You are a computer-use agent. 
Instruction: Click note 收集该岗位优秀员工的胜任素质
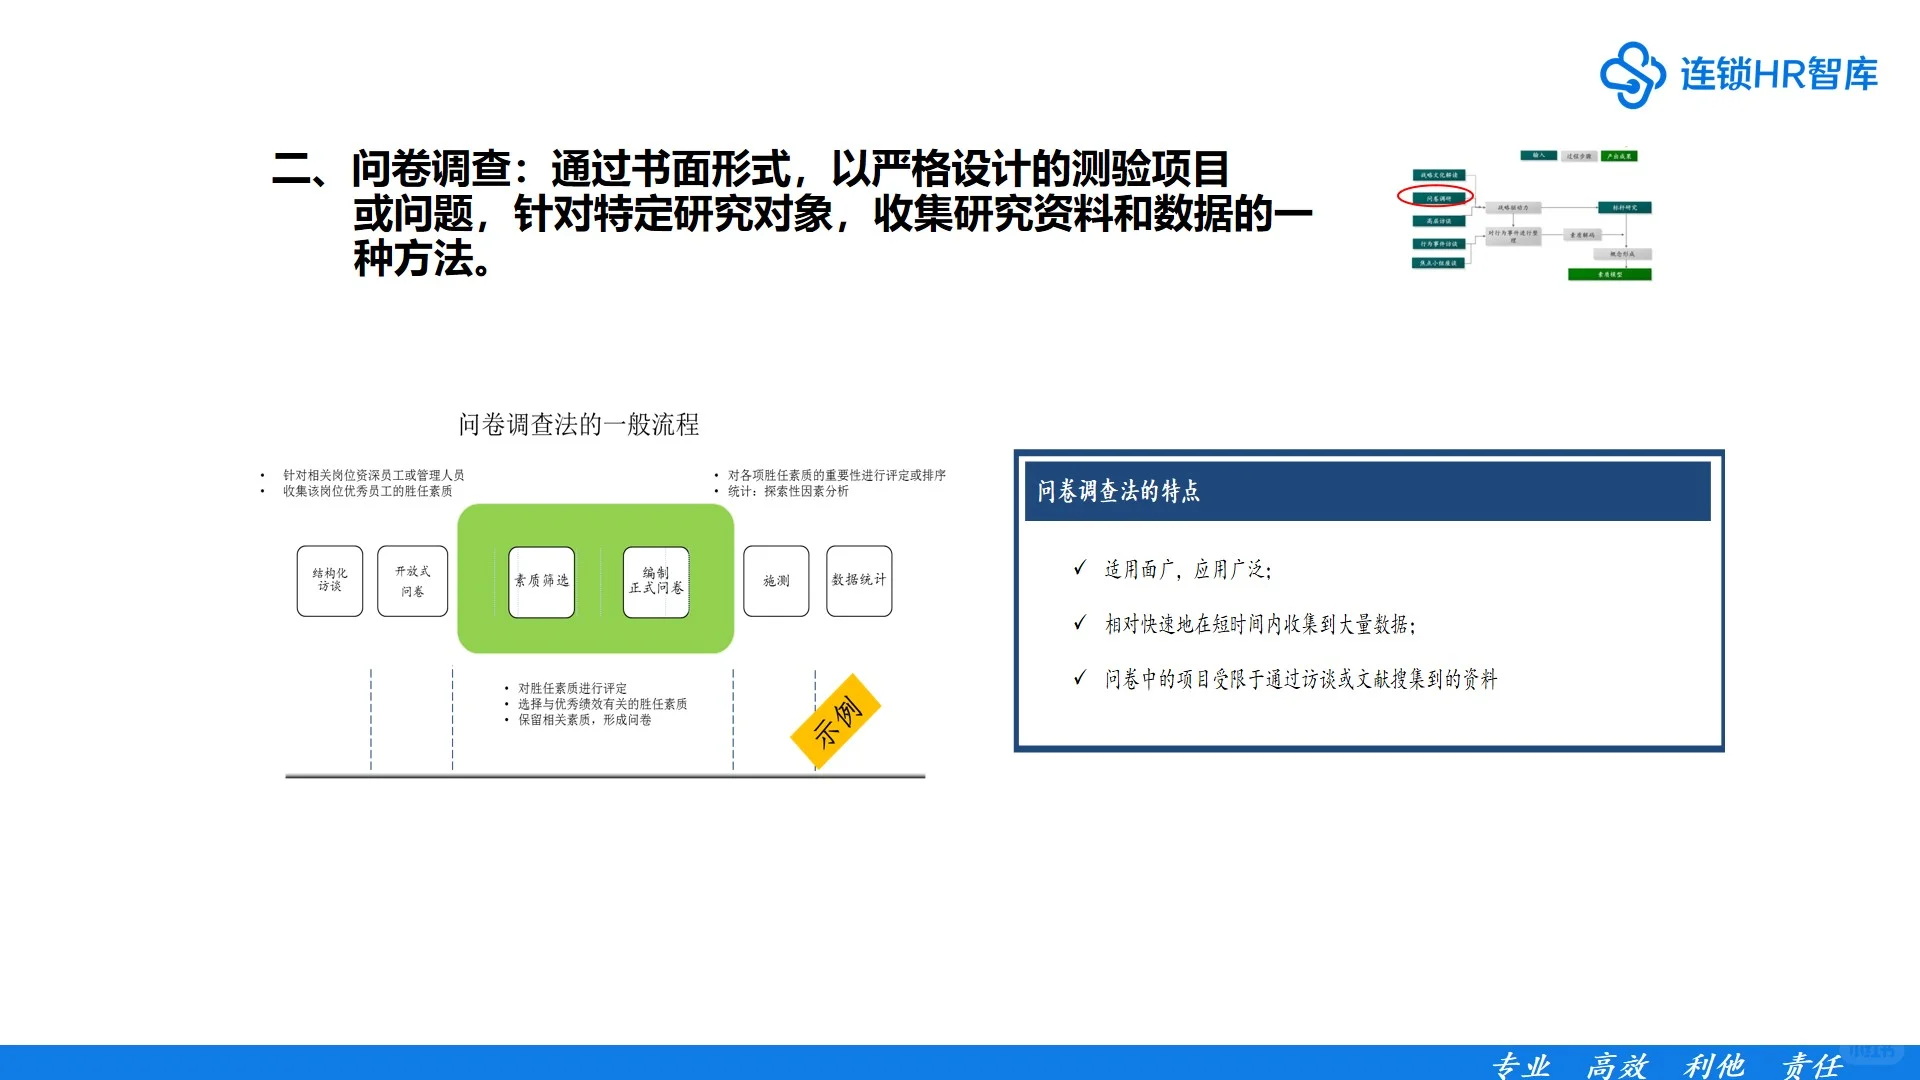coord(367,491)
